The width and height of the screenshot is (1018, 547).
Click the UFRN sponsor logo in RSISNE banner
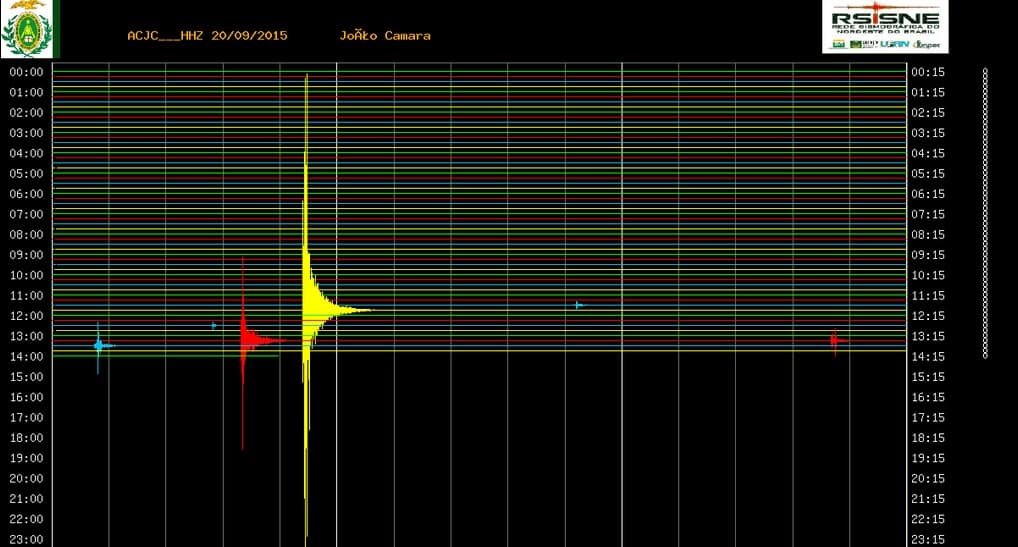click(895, 44)
